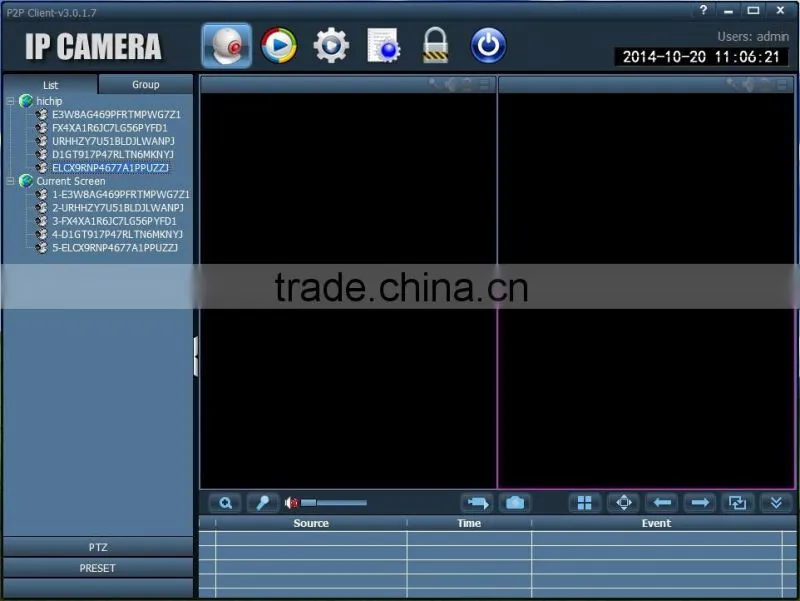
Task: Click the Users: admin label
Action: tap(753, 37)
